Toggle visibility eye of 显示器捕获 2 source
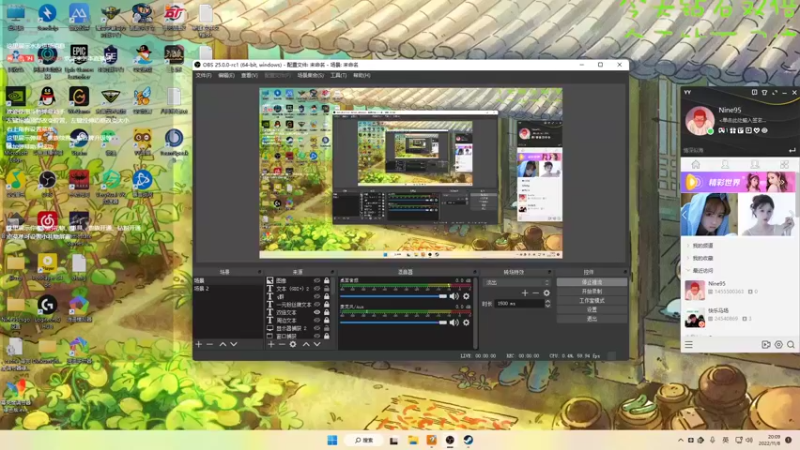 click(x=317, y=328)
